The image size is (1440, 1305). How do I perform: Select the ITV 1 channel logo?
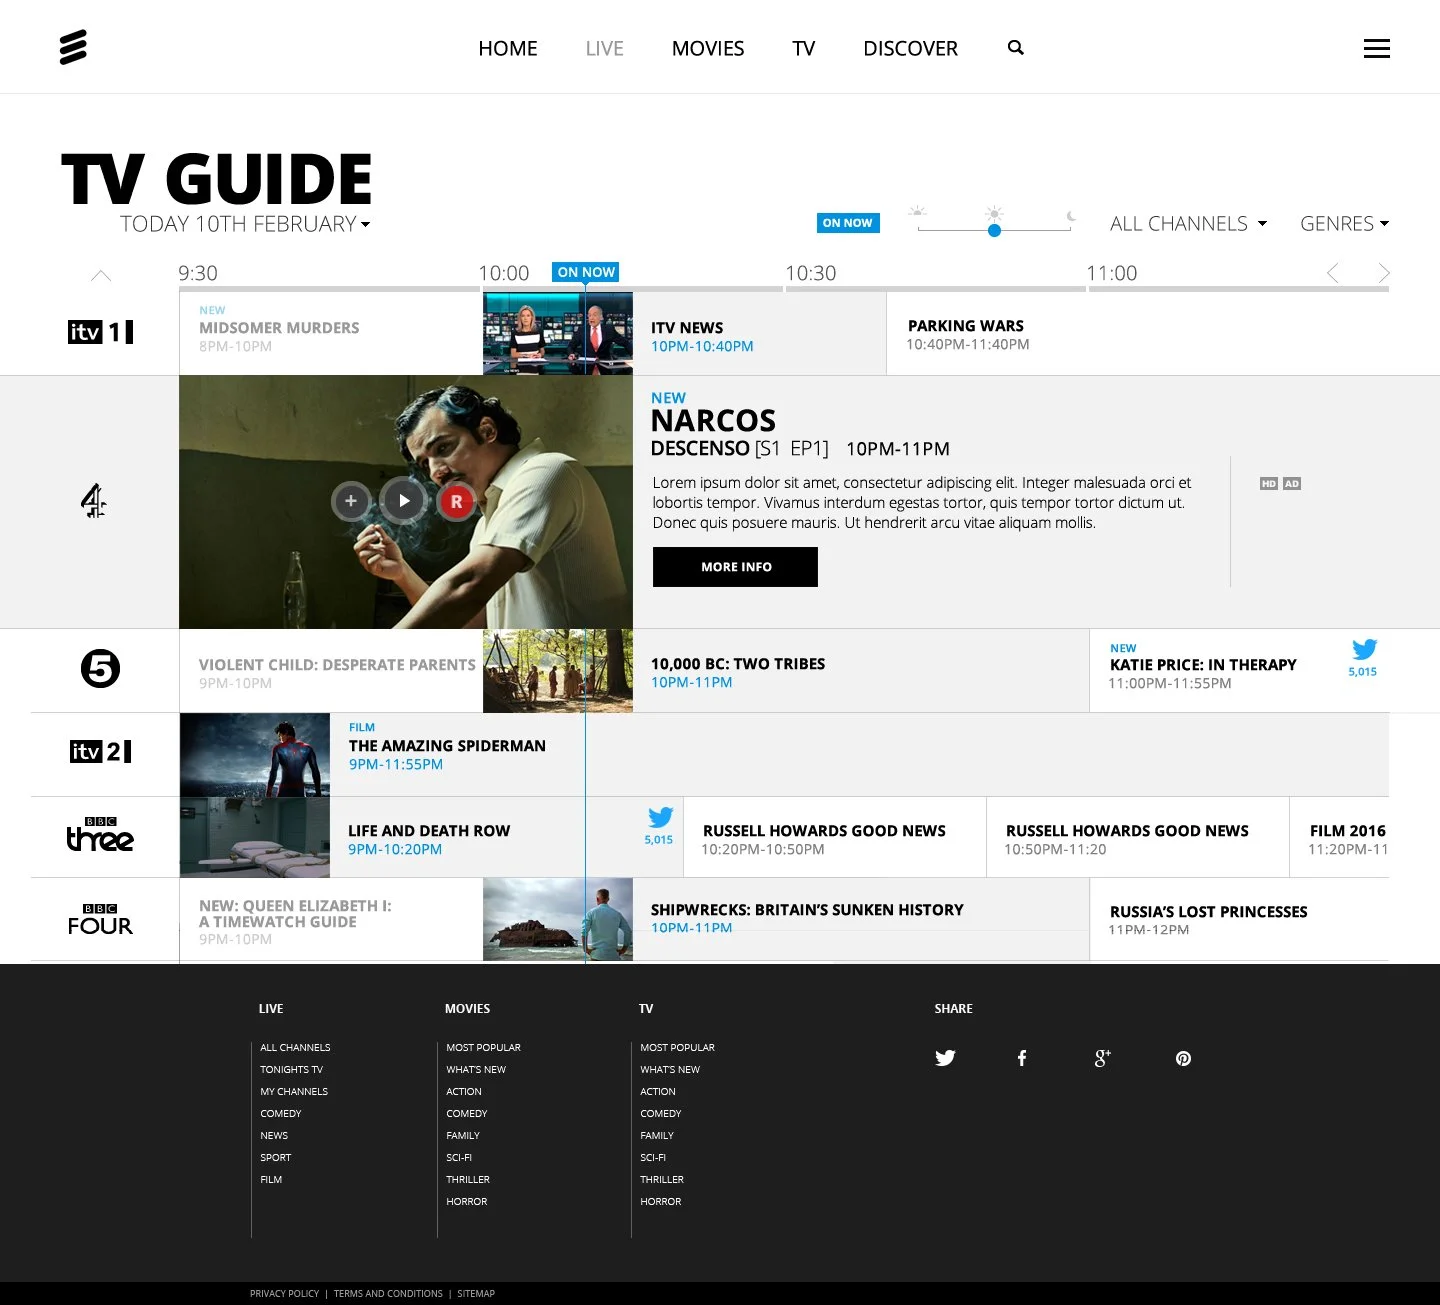(100, 332)
